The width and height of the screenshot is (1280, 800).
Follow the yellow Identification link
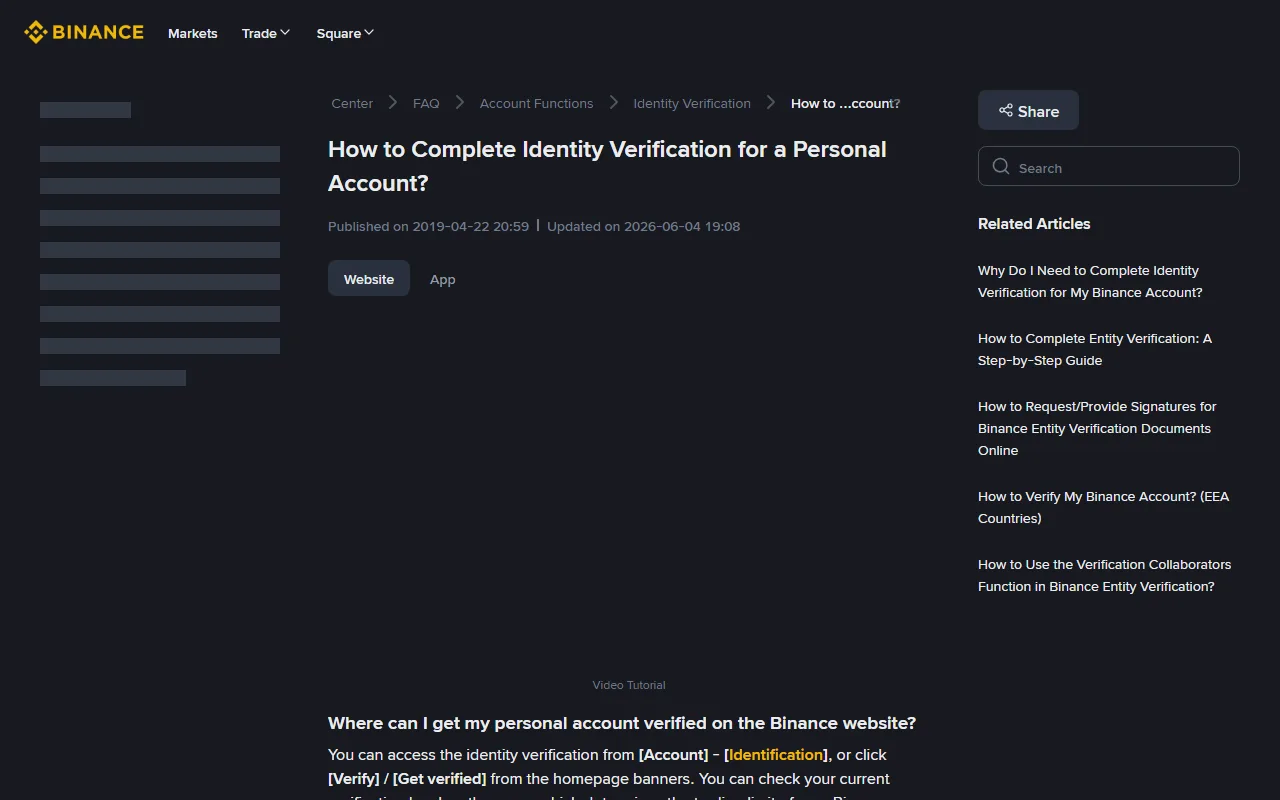tap(776, 754)
